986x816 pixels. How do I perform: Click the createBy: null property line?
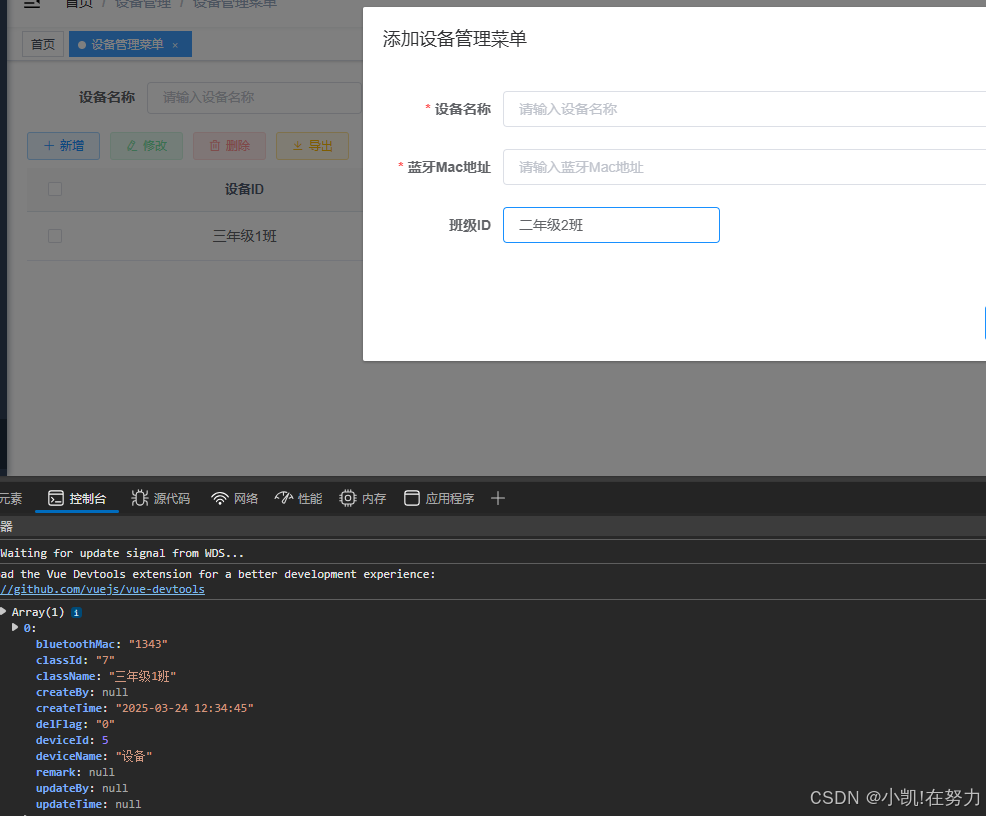point(82,692)
